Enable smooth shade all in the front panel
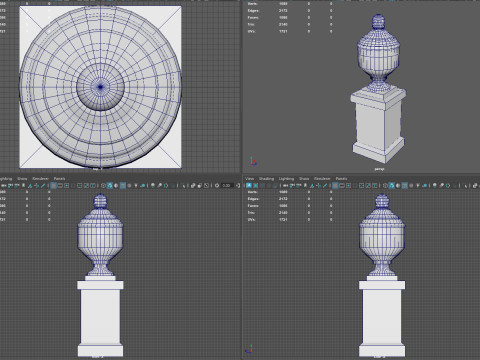 [110, 185]
